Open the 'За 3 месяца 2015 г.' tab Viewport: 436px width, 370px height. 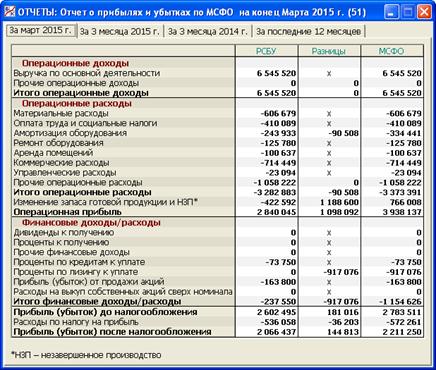tap(120, 32)
